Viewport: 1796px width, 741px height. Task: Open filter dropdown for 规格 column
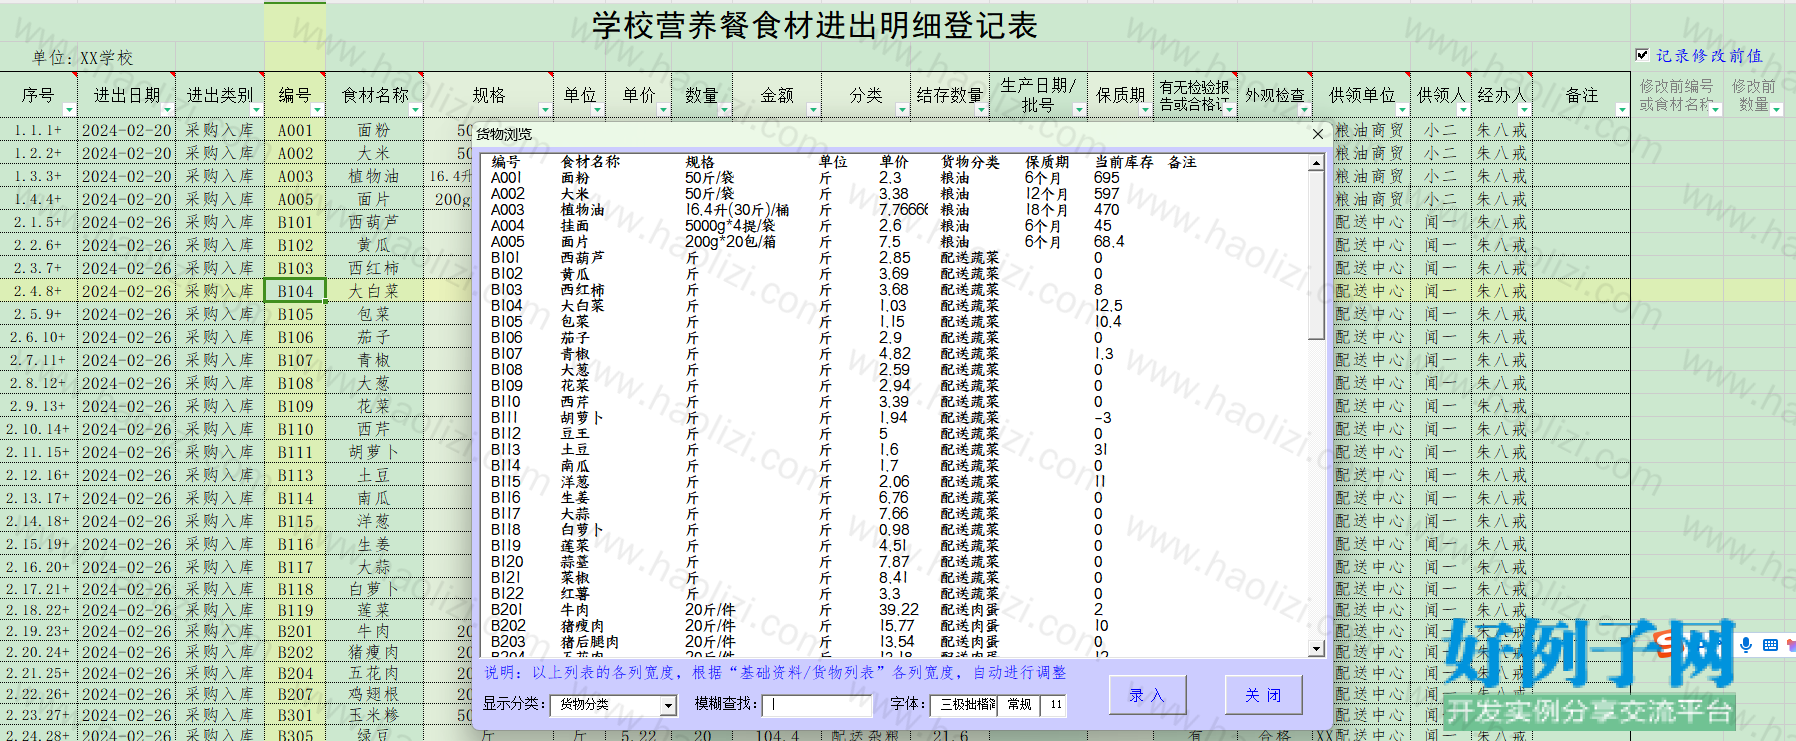[545, 109]
